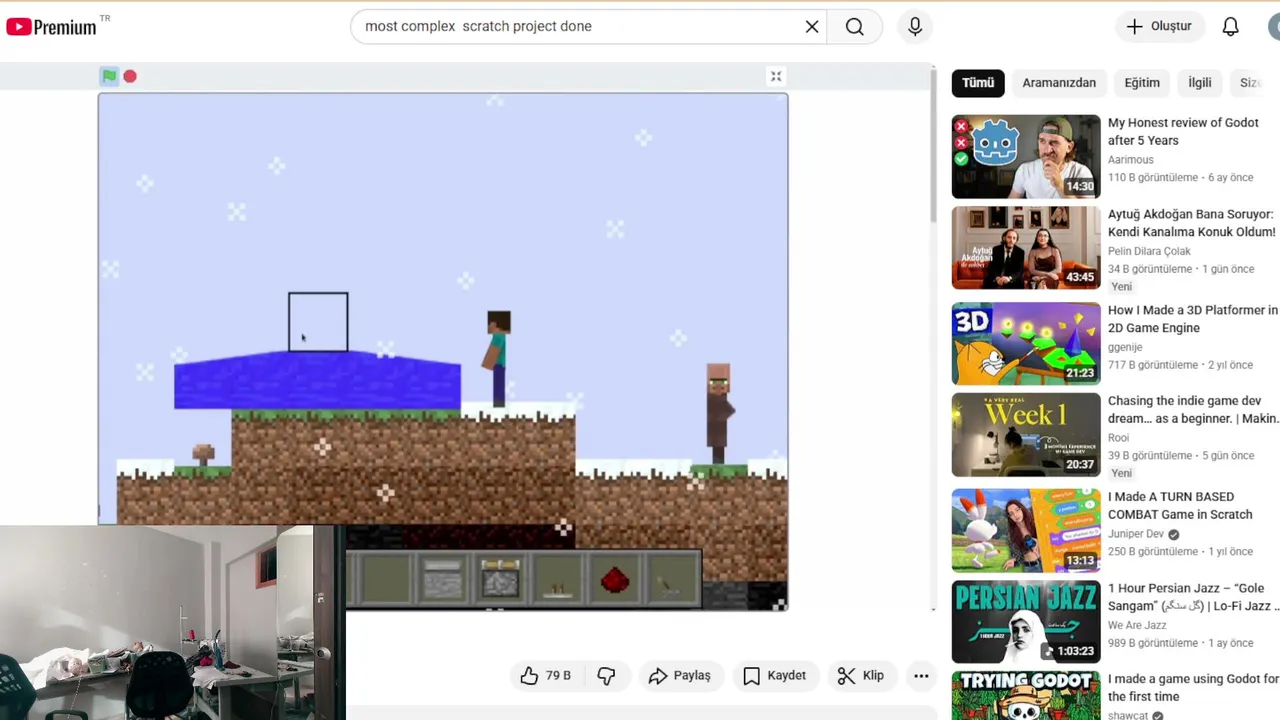The height and width of the screenshot is (720, 1280).
Task: Open the Rooi channel name
Action: tap(1118, 437)
